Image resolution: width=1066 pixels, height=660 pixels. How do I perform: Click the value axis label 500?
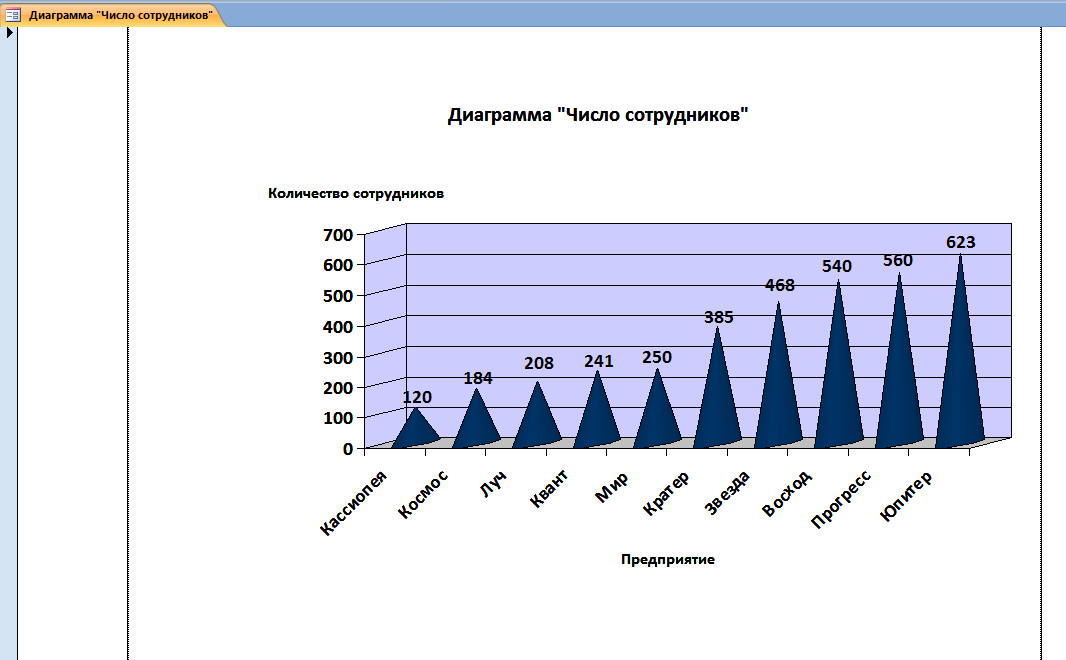tap(338, 296)
